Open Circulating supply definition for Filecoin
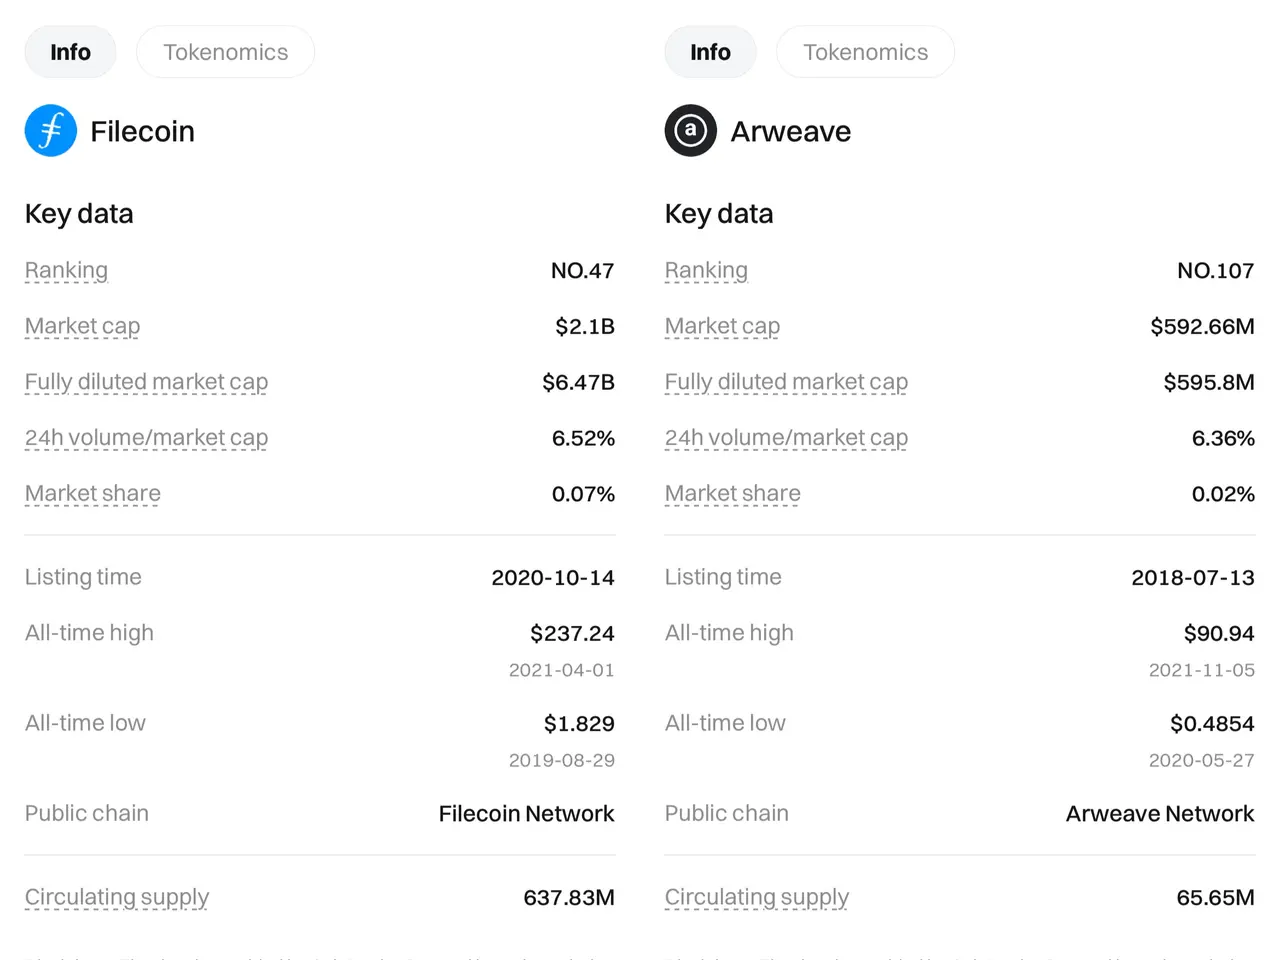Screen dimensions: 1280x960 click(116, 897)
